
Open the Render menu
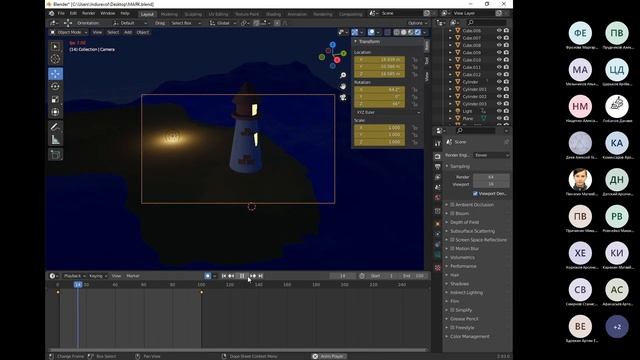(x=89, y=13)
